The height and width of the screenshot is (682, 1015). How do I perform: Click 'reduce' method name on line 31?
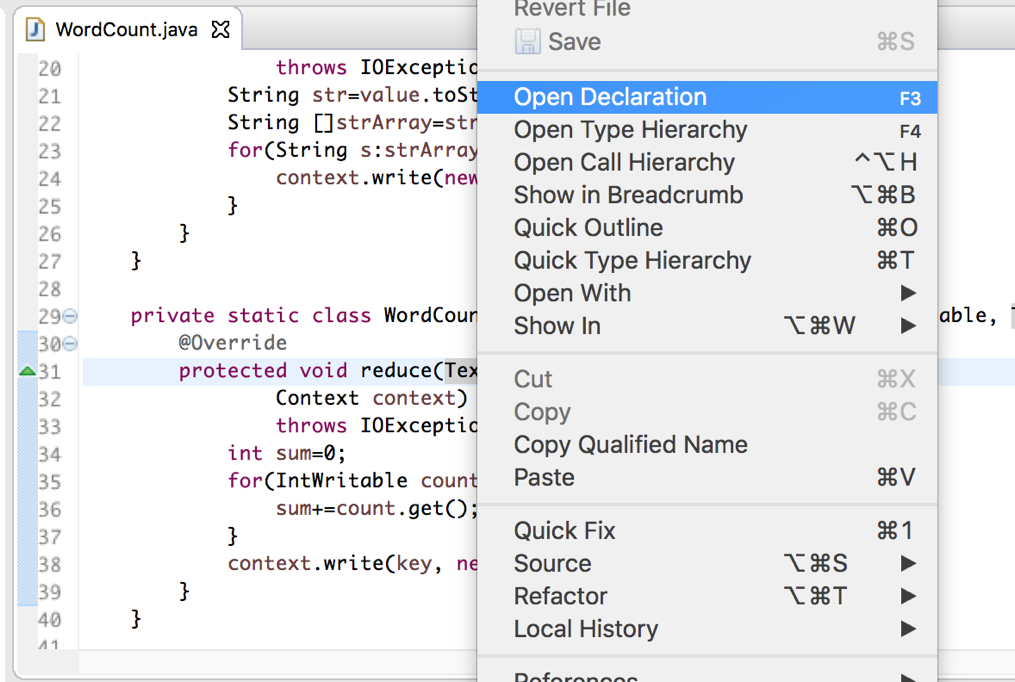click(x=396, y=371)
